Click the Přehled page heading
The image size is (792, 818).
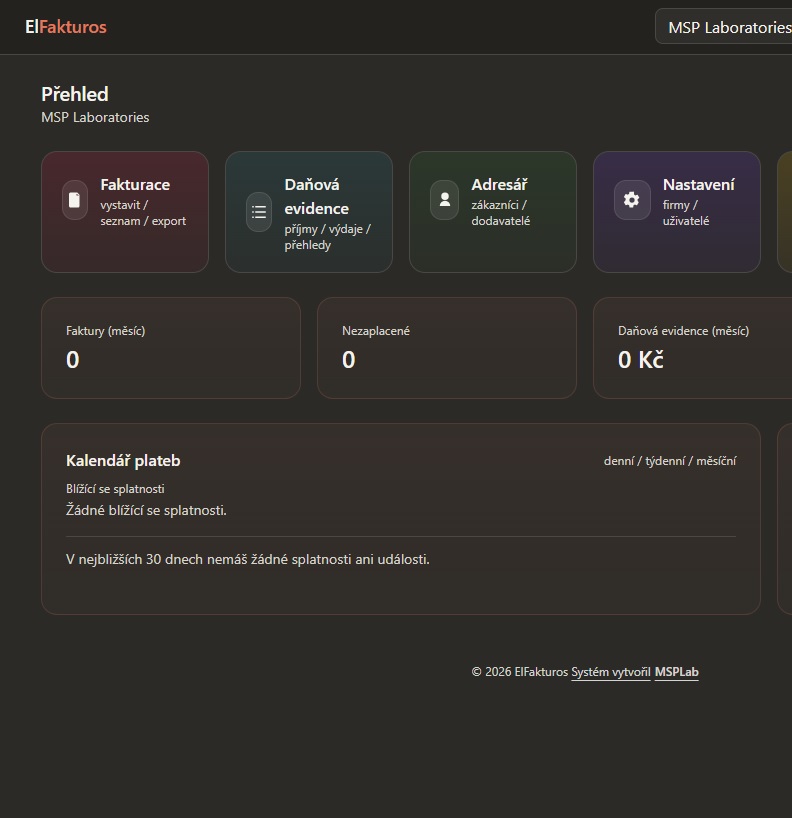click(75, 94)
